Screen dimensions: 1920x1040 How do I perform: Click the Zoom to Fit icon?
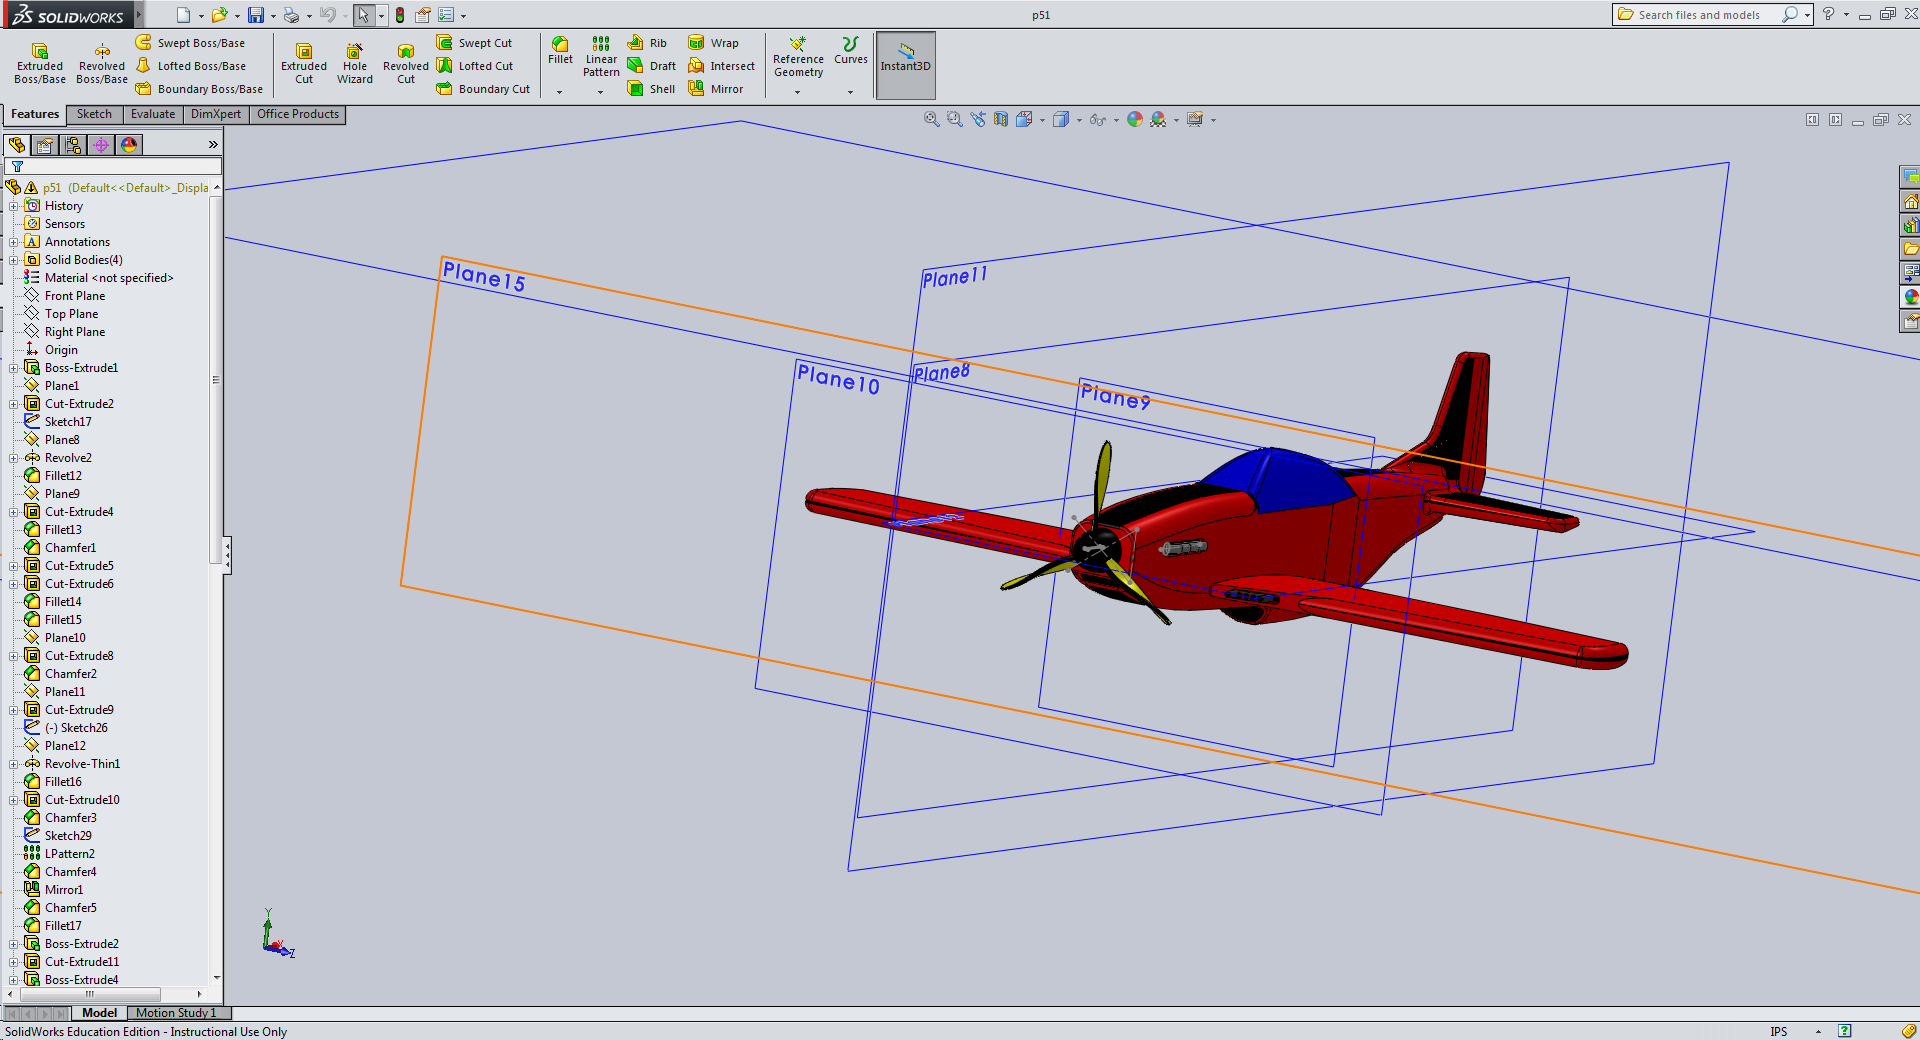click(x=932, y=119)
